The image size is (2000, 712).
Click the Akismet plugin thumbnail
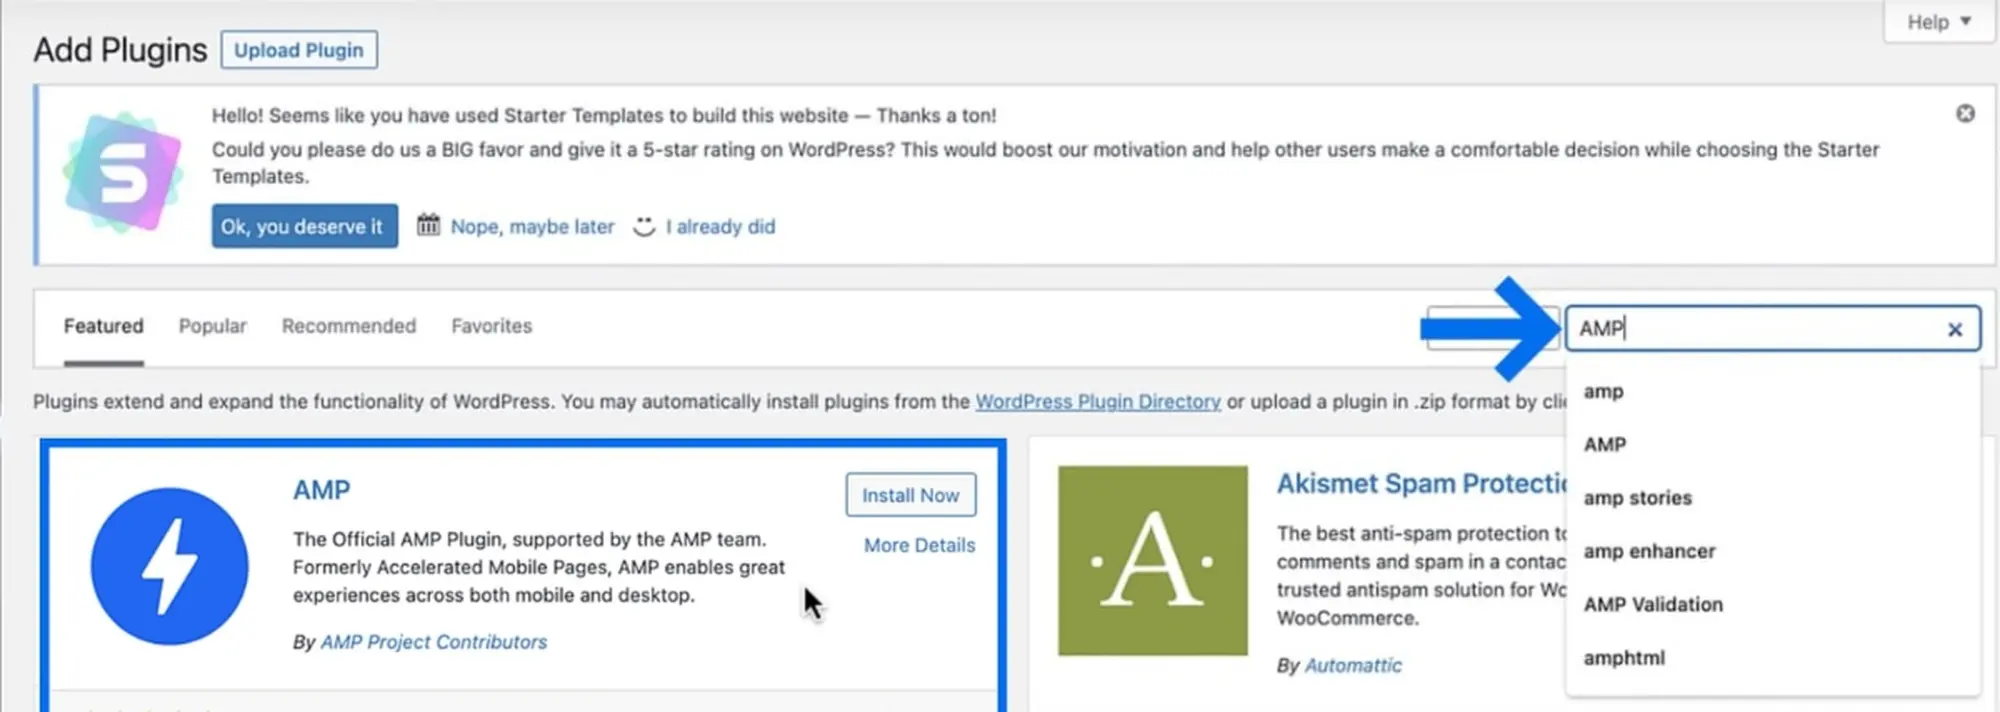(1153, 560)
